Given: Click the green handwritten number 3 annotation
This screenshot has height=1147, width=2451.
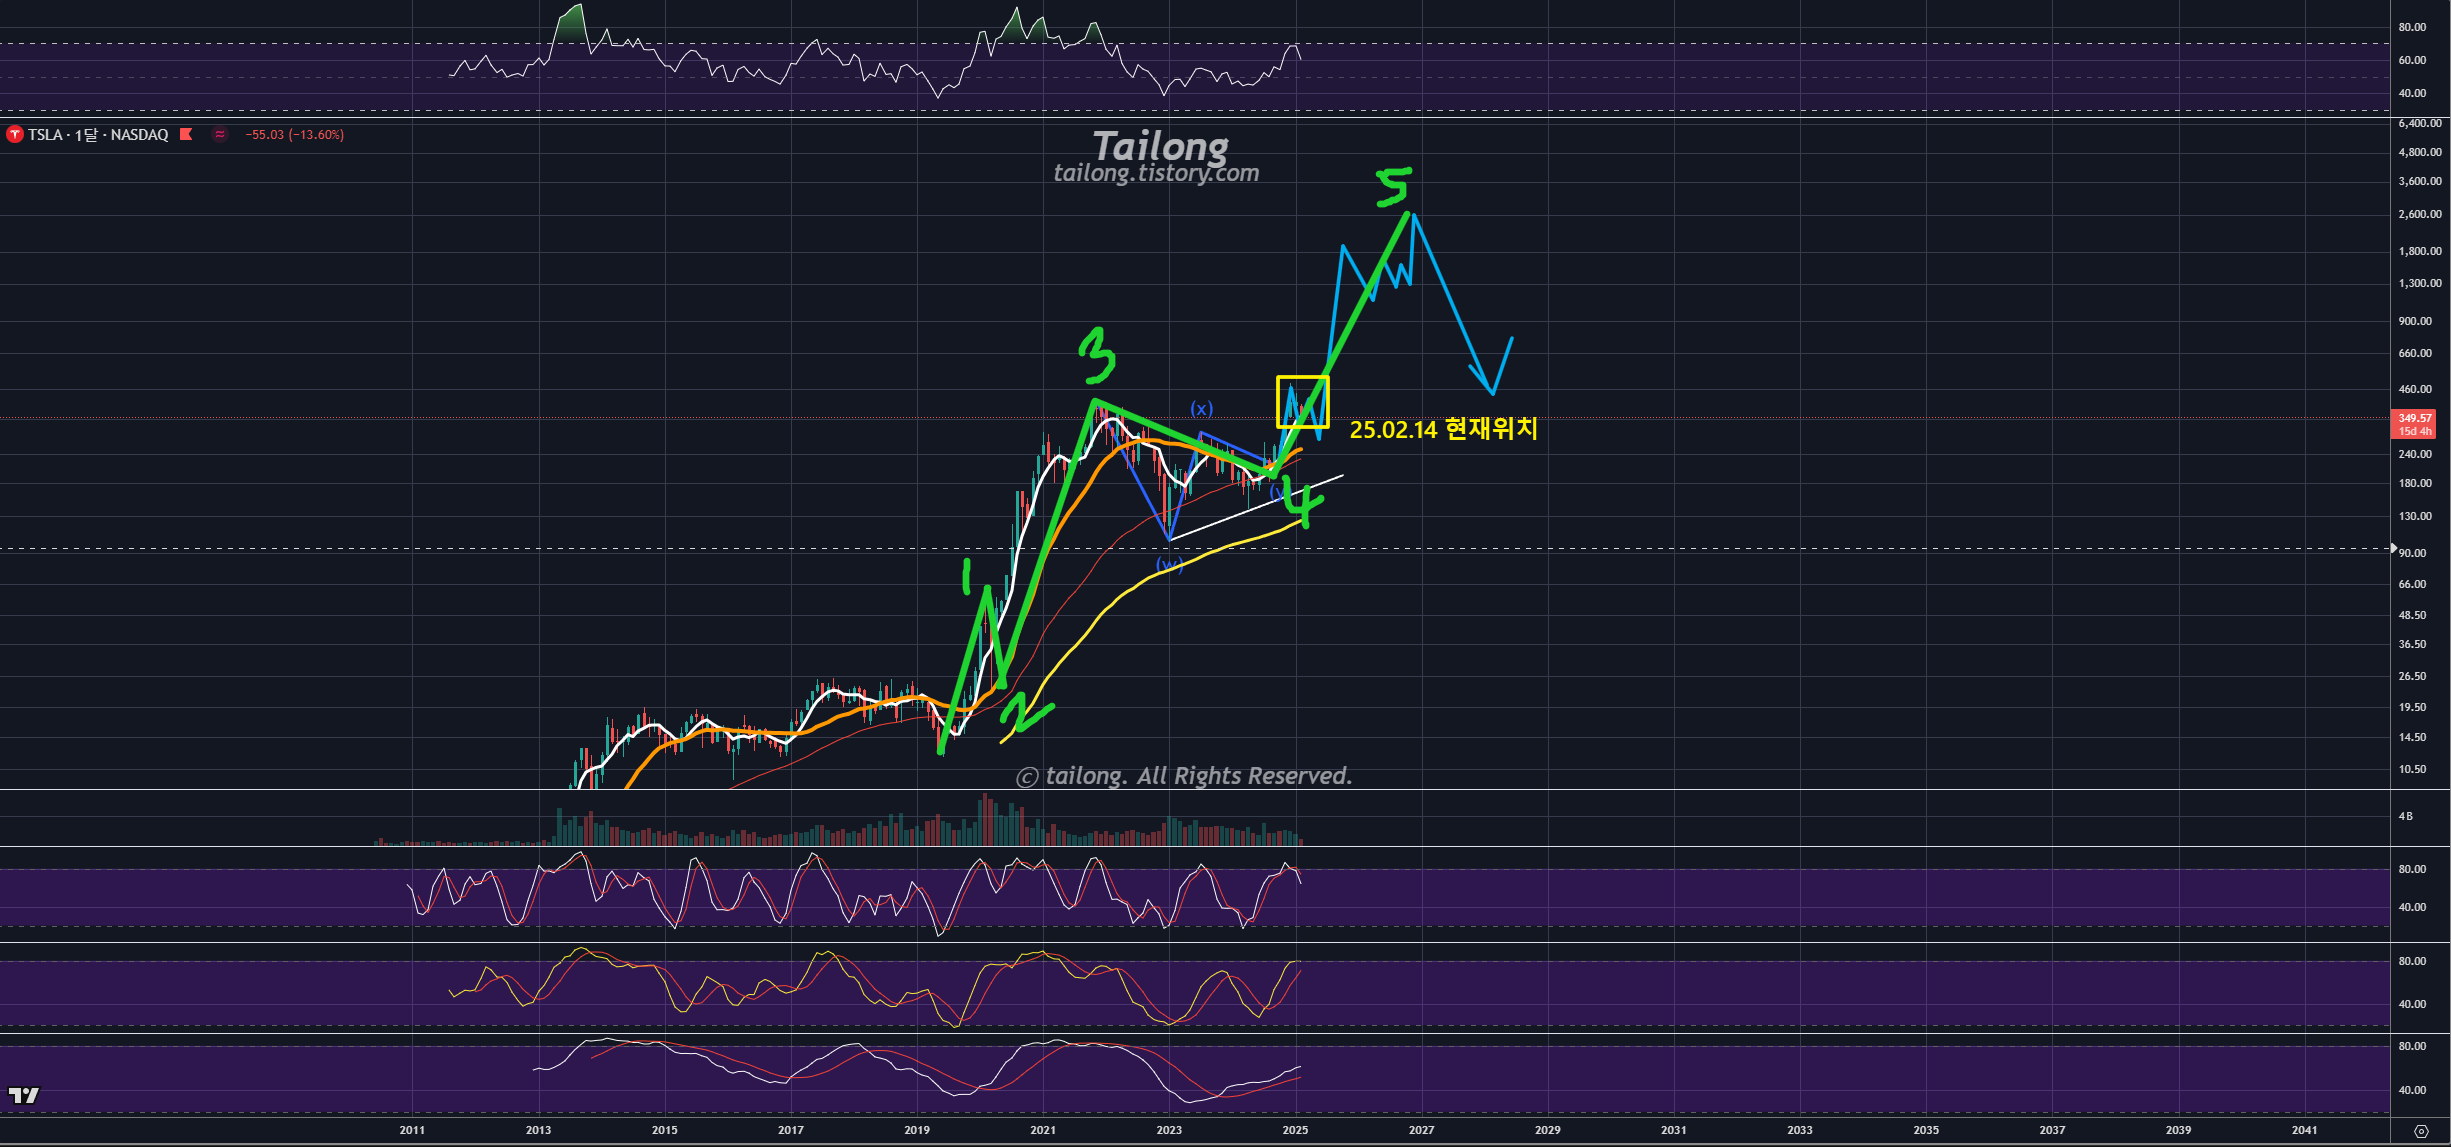Looking at the screenshot, I should (x=1097, y=355).
